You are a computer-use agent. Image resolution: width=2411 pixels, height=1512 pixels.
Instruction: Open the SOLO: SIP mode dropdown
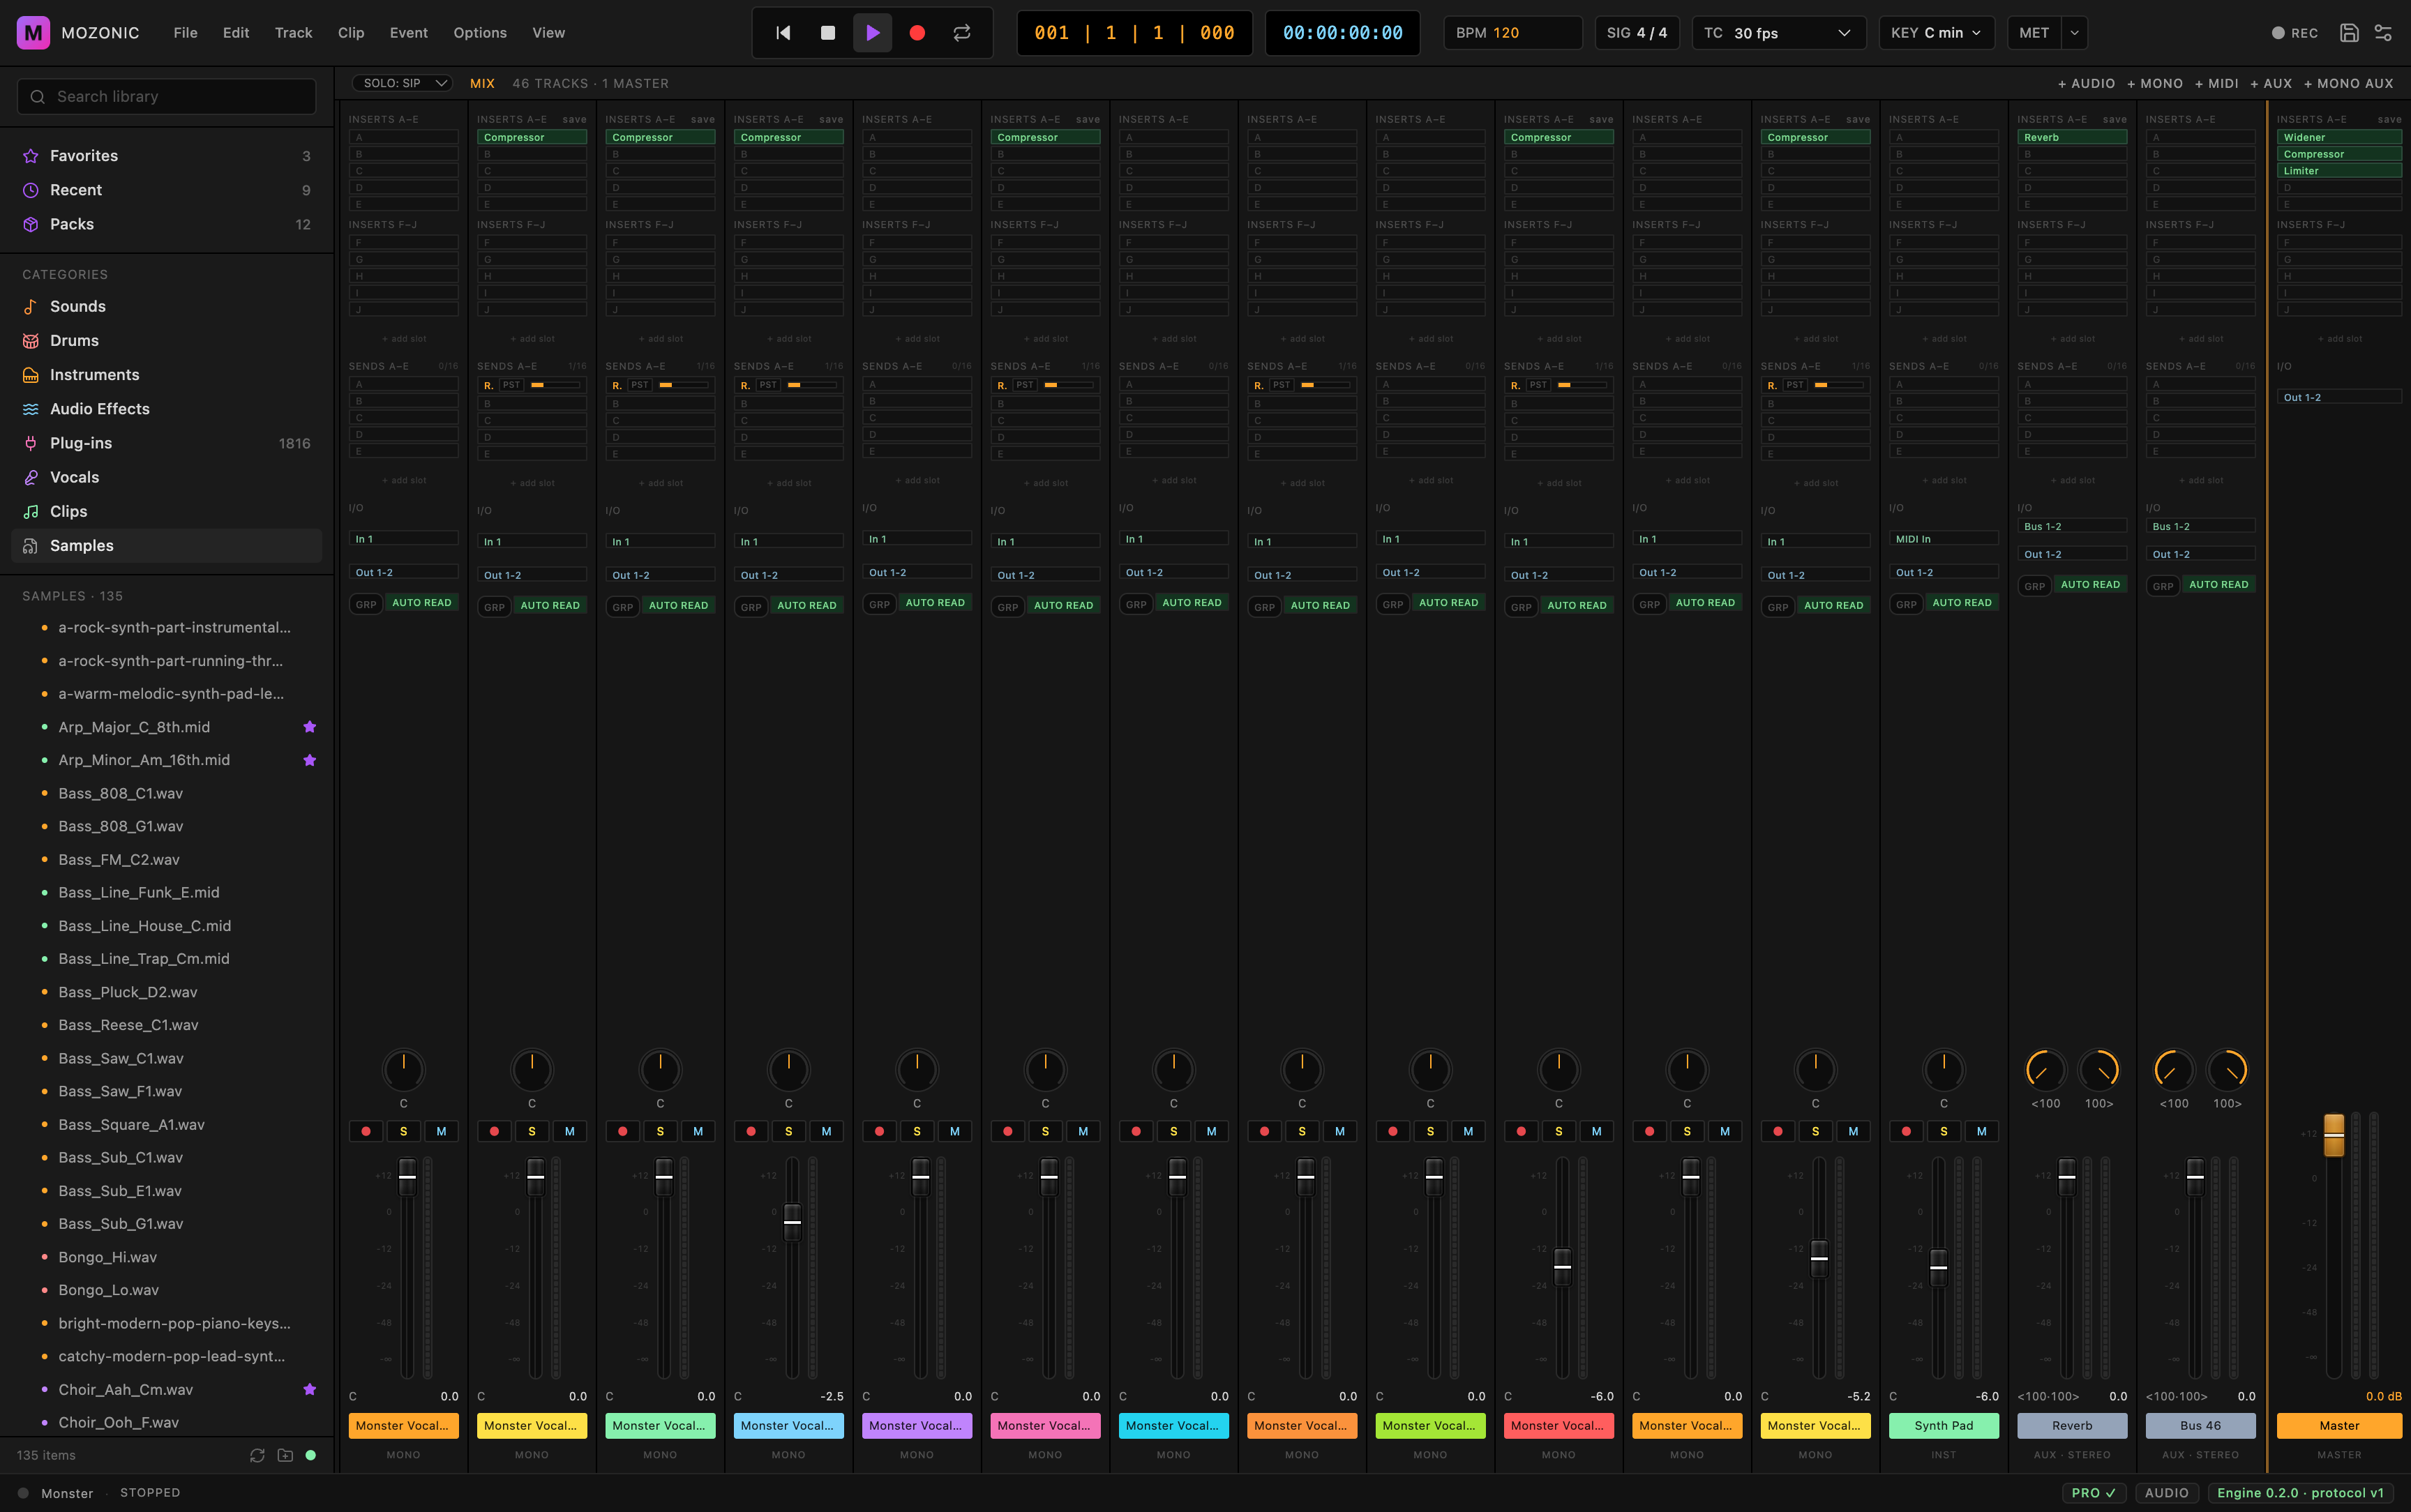pyautogui.click(x=403, y=83)
